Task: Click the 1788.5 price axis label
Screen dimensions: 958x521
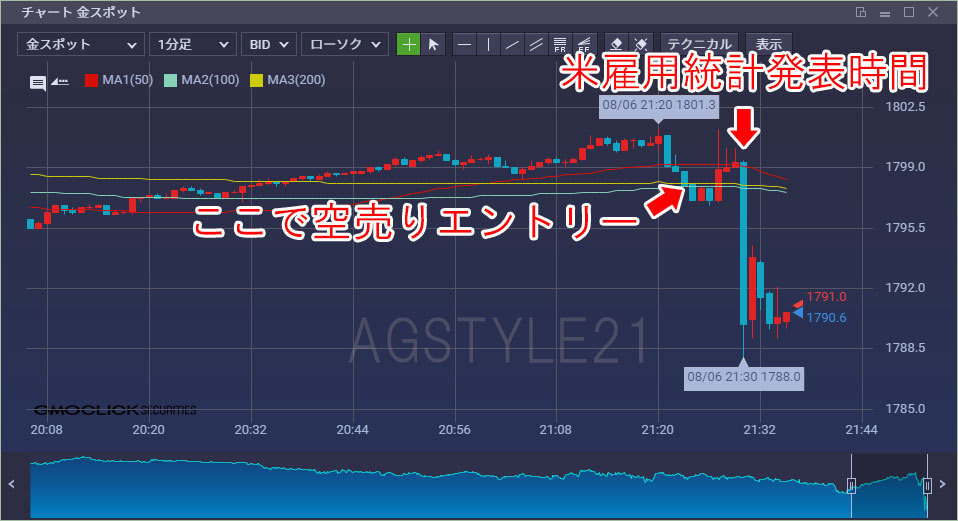Action: tap(905, 348)
